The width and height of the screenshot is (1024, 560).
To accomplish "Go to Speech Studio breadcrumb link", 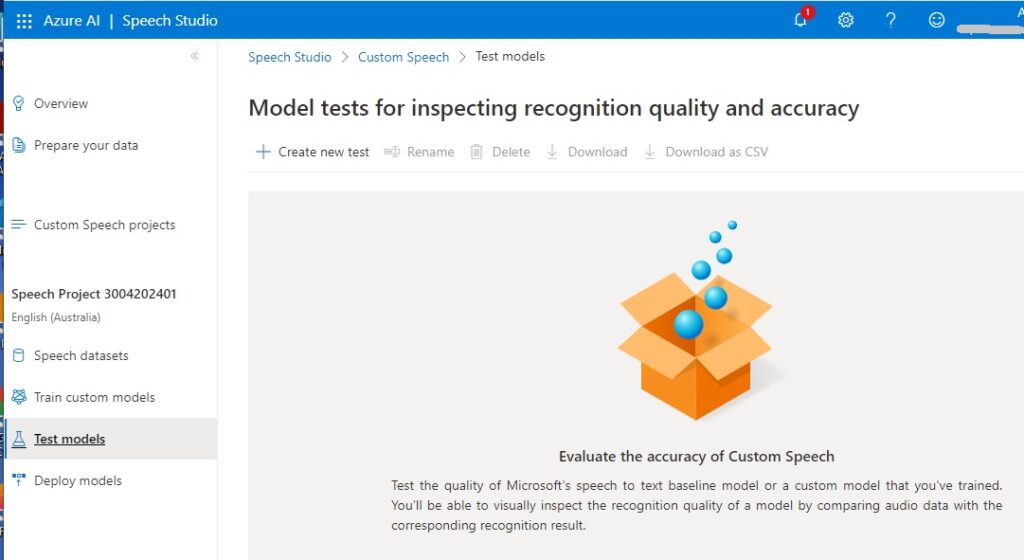I will (x=290, y=57).
